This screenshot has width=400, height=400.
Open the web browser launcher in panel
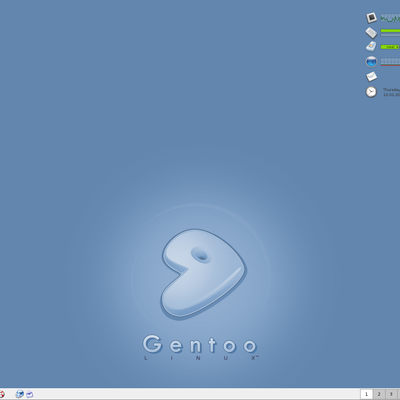[x=20, y=394]
